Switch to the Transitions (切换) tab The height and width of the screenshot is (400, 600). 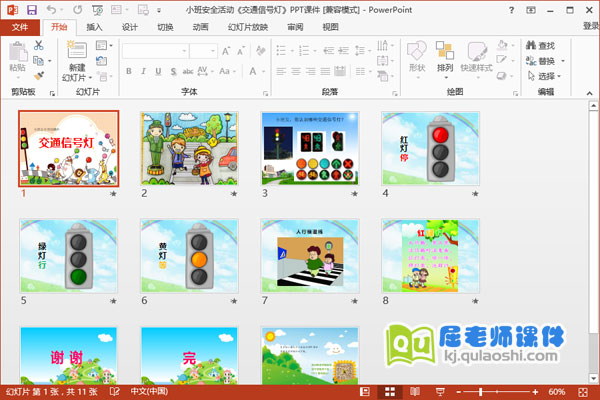(x=165, y=27)
